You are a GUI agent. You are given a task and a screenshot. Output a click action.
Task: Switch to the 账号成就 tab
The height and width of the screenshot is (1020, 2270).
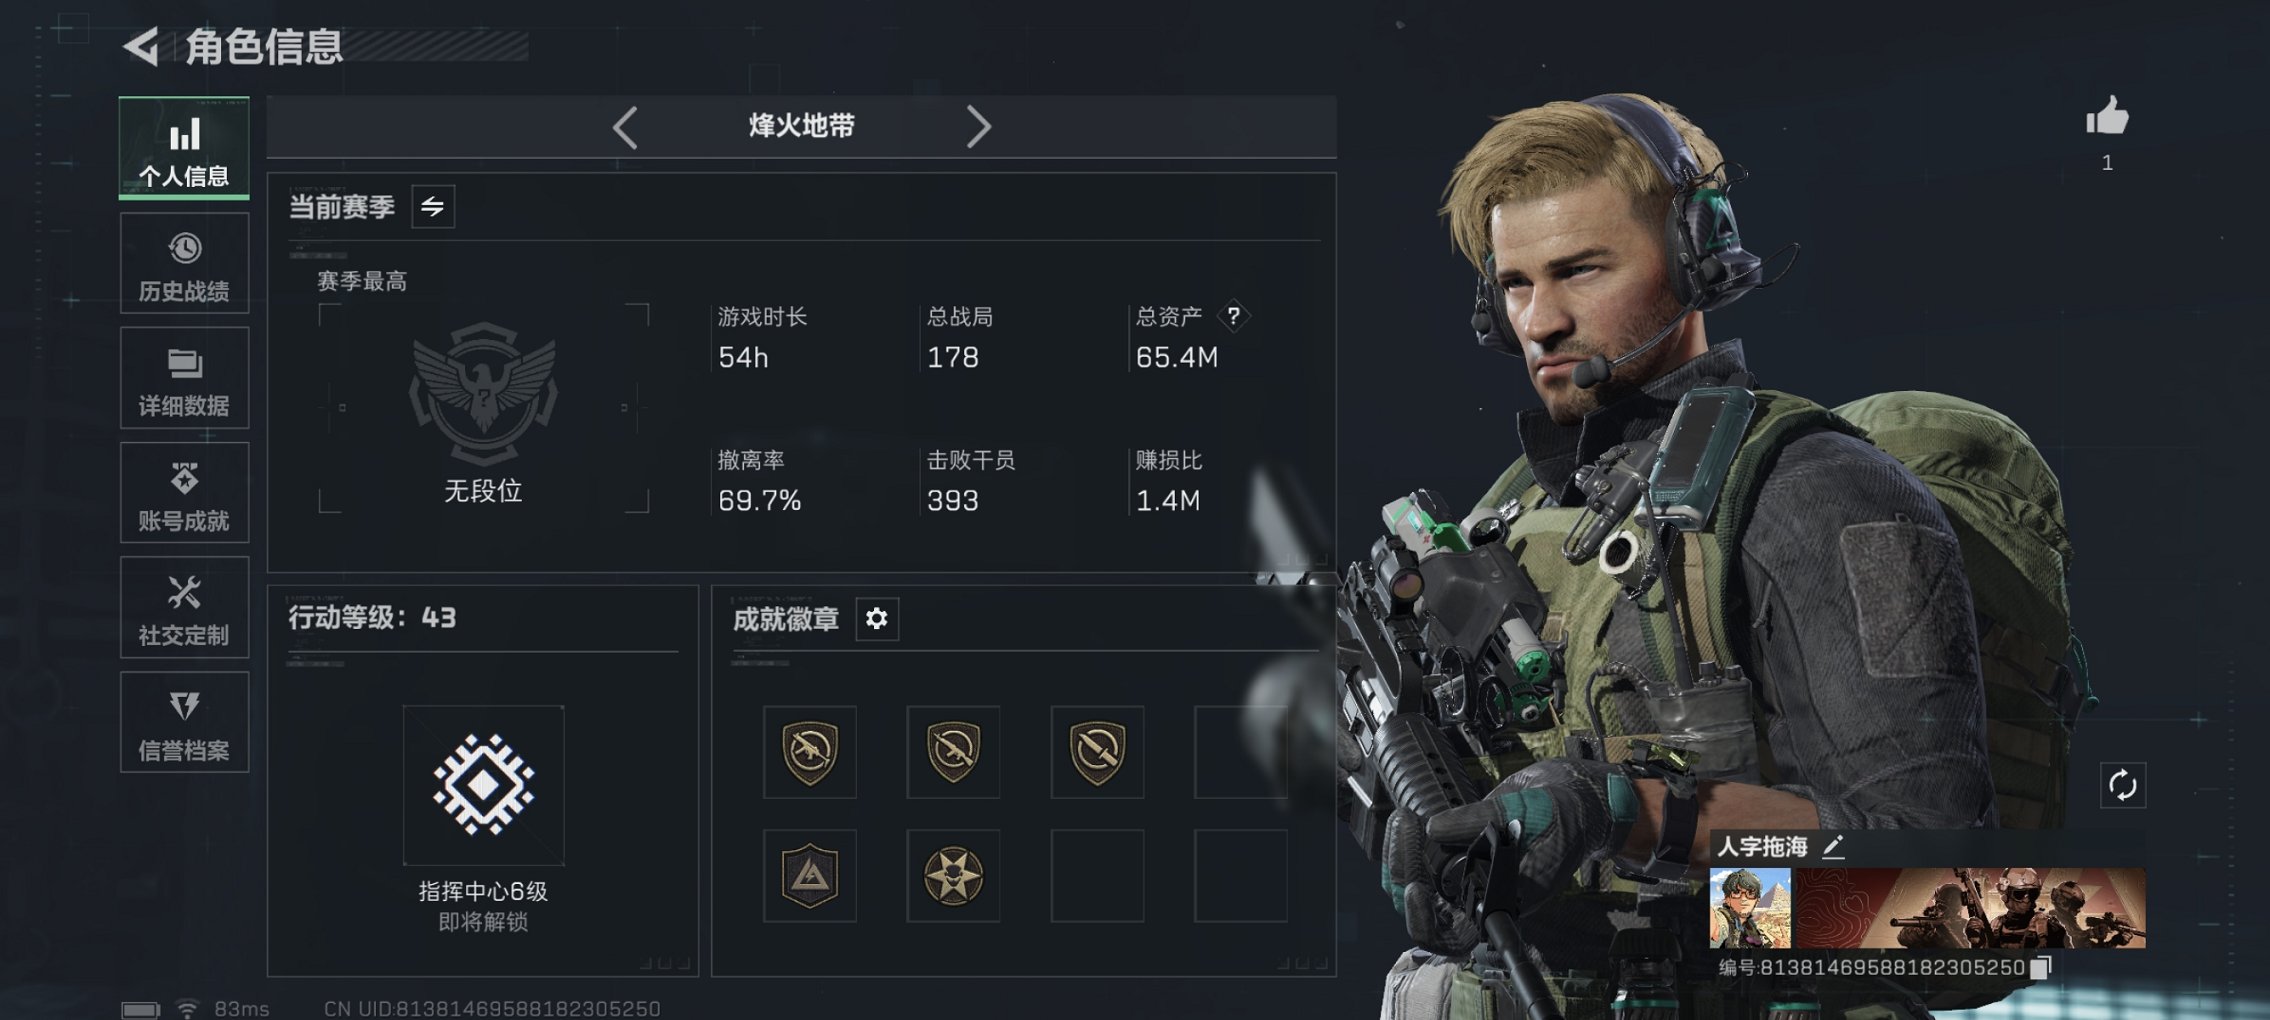184,494
